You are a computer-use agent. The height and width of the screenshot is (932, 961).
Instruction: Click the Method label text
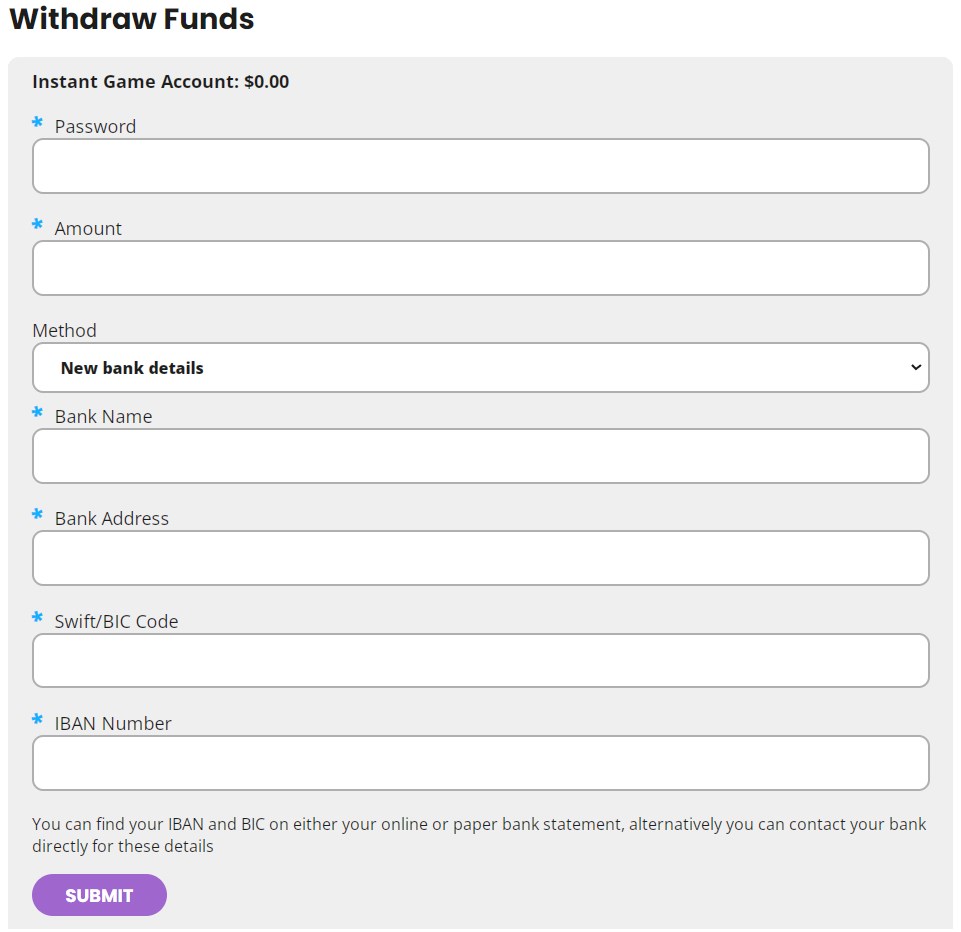[64, 330]
